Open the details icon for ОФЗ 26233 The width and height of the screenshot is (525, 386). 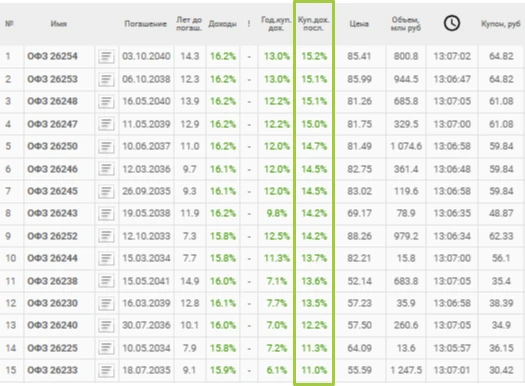(106, 370)
